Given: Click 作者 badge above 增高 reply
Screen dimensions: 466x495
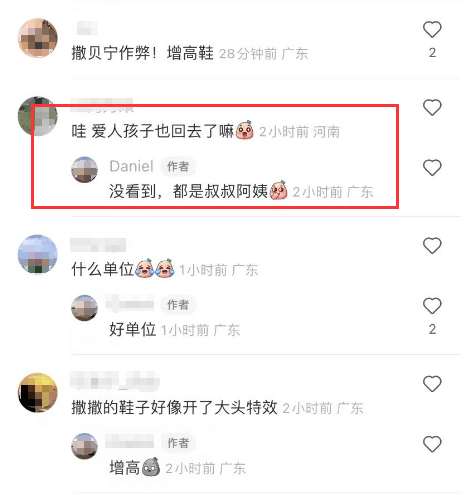Looking at the screenshot, I should click(x=178, y=443).
